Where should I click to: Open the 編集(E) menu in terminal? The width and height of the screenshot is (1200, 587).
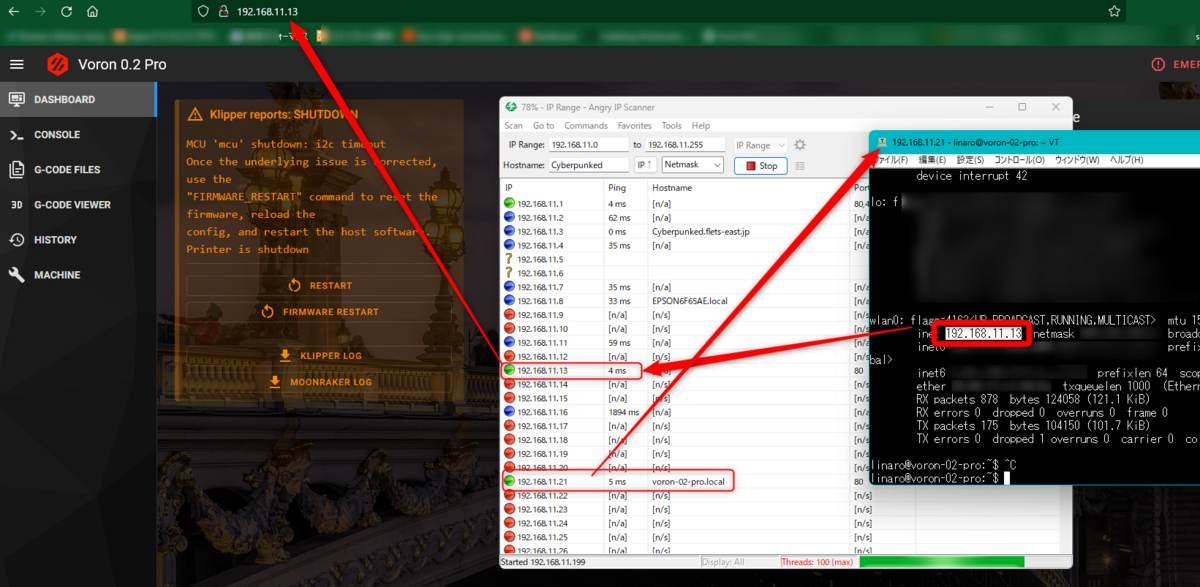[932, 160]
